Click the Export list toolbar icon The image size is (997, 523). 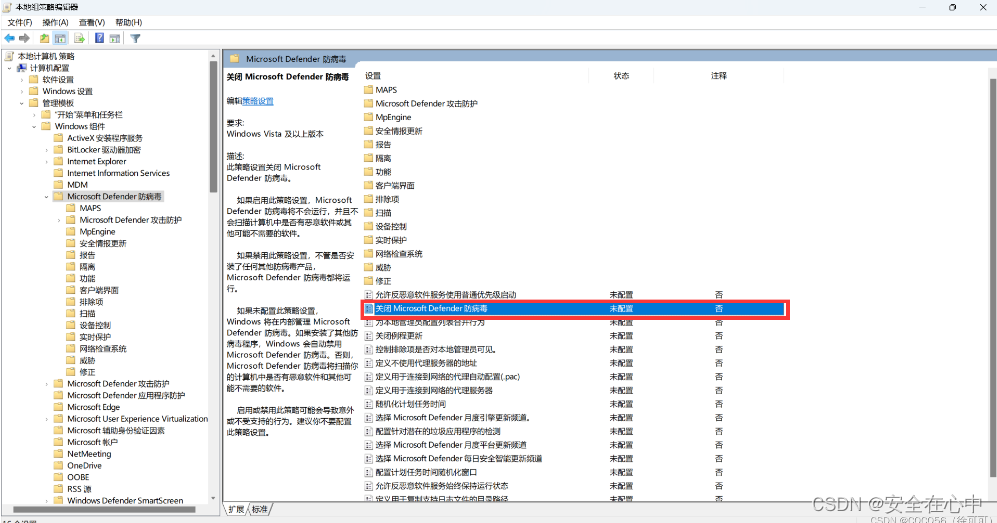tap(79, 38)
